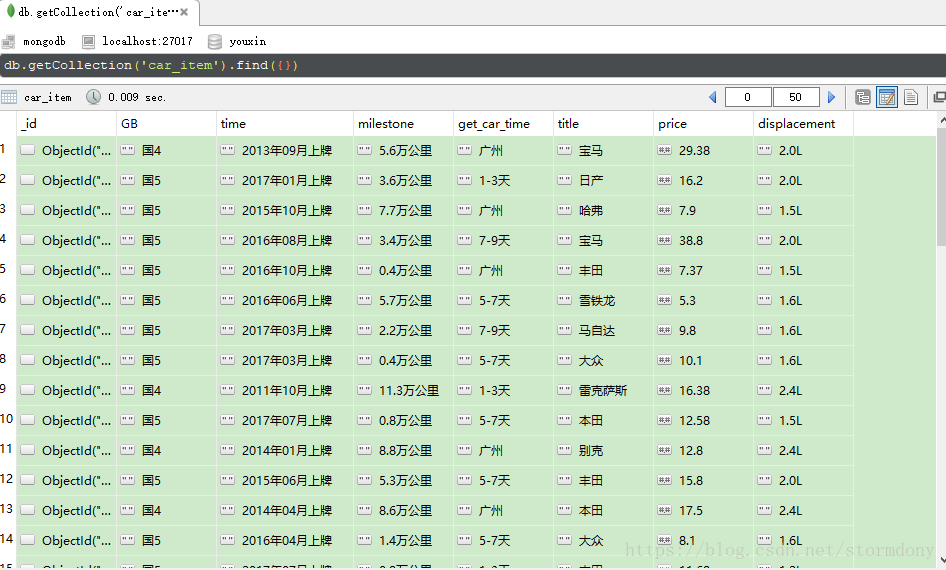This screenshot has width=946, height=570.
Task: Select the milestone cell '7.7万公里'
Action: click(x=403, y=211)
